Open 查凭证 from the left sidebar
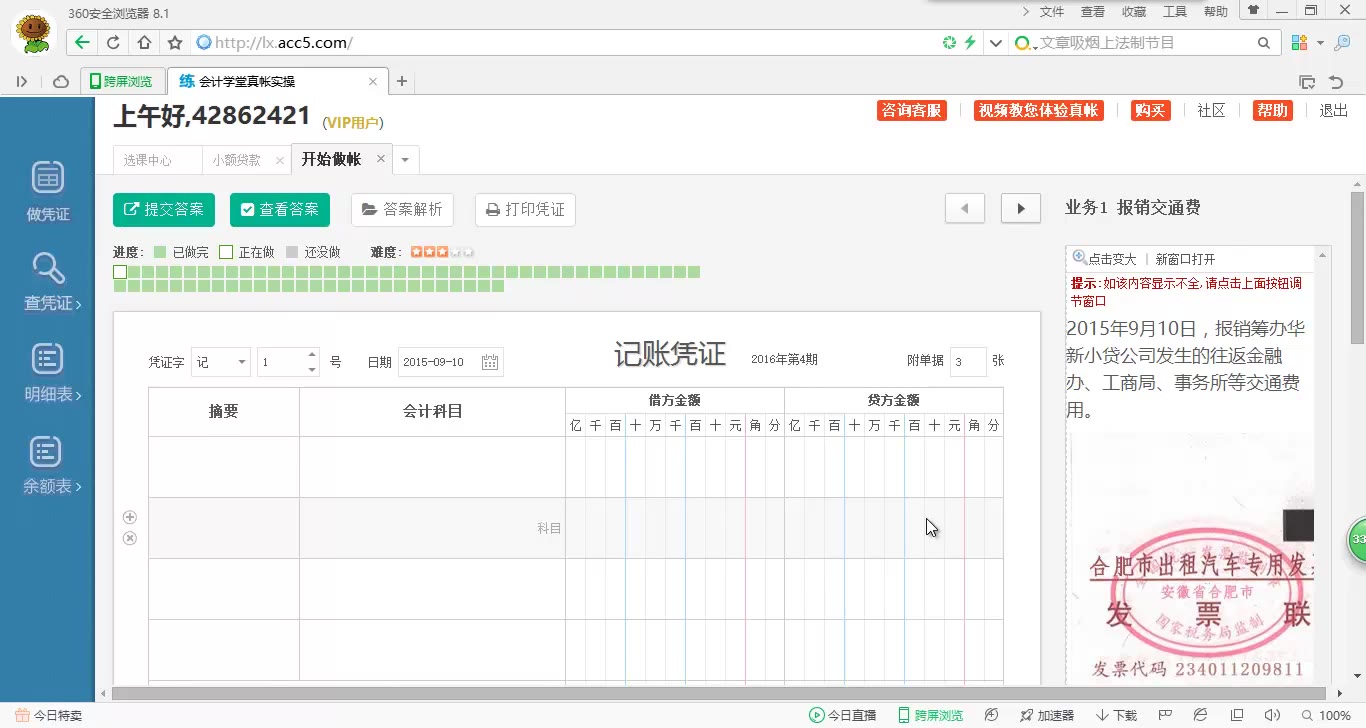 (47, 281)
